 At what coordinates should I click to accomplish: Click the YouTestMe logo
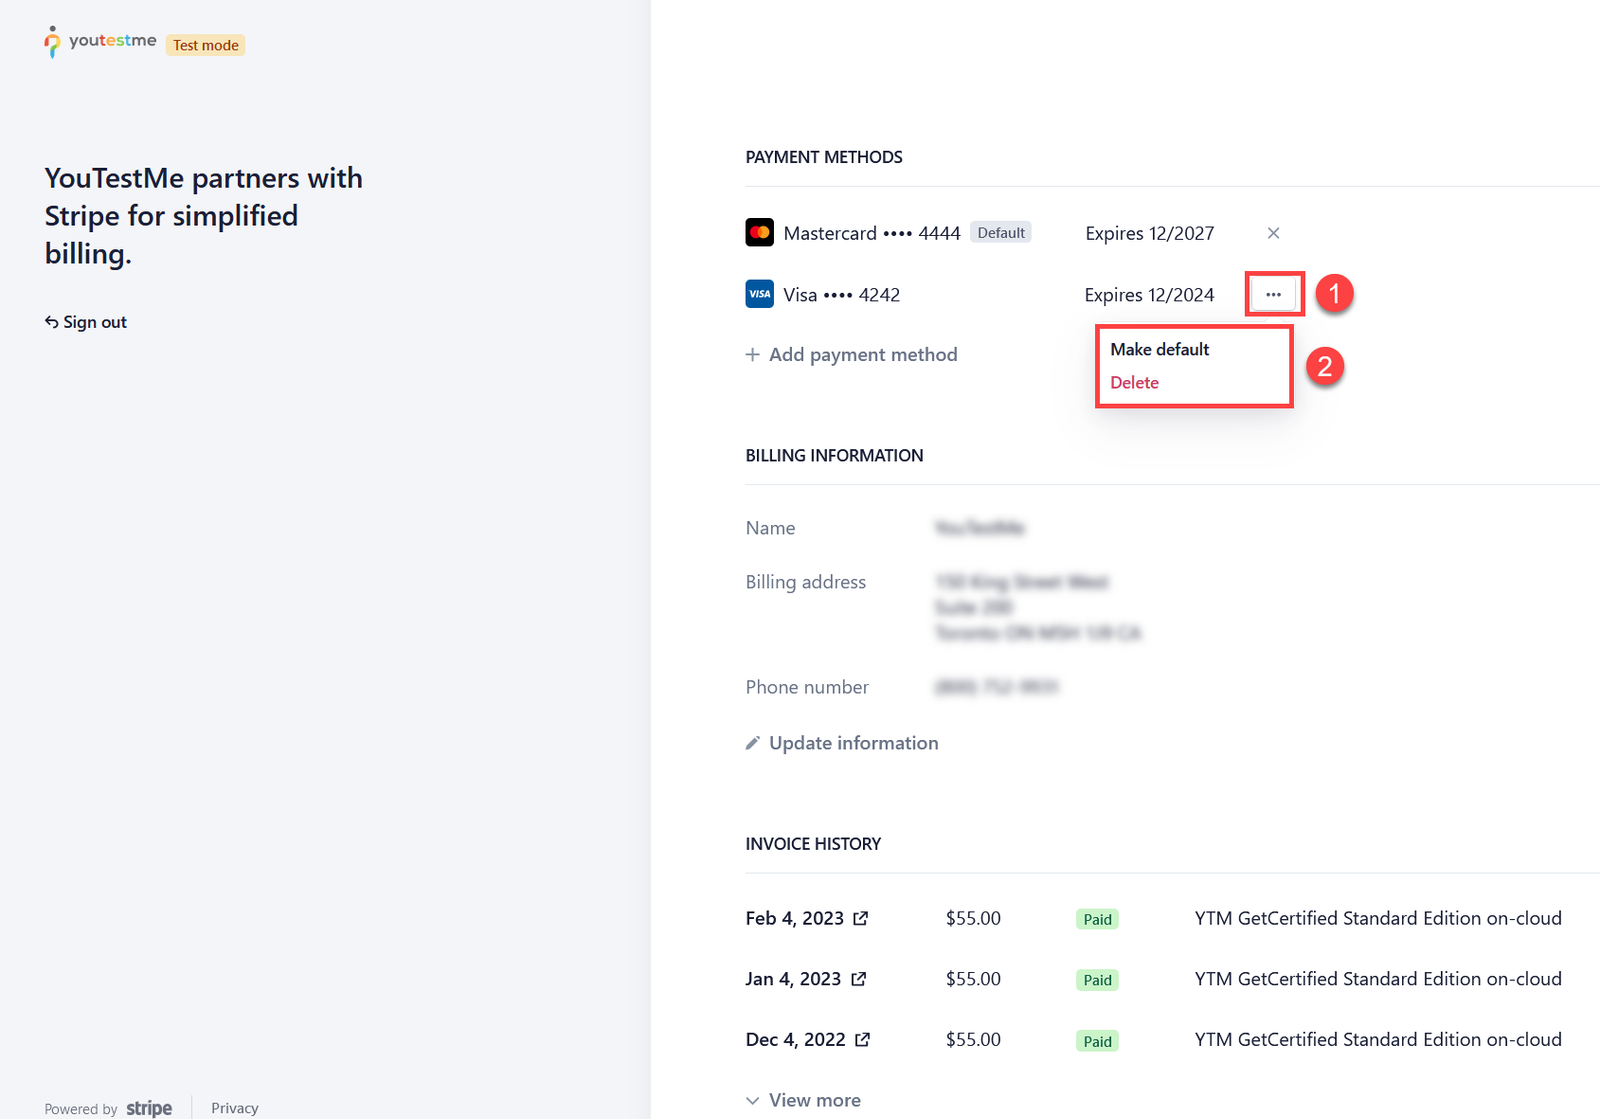100,42
